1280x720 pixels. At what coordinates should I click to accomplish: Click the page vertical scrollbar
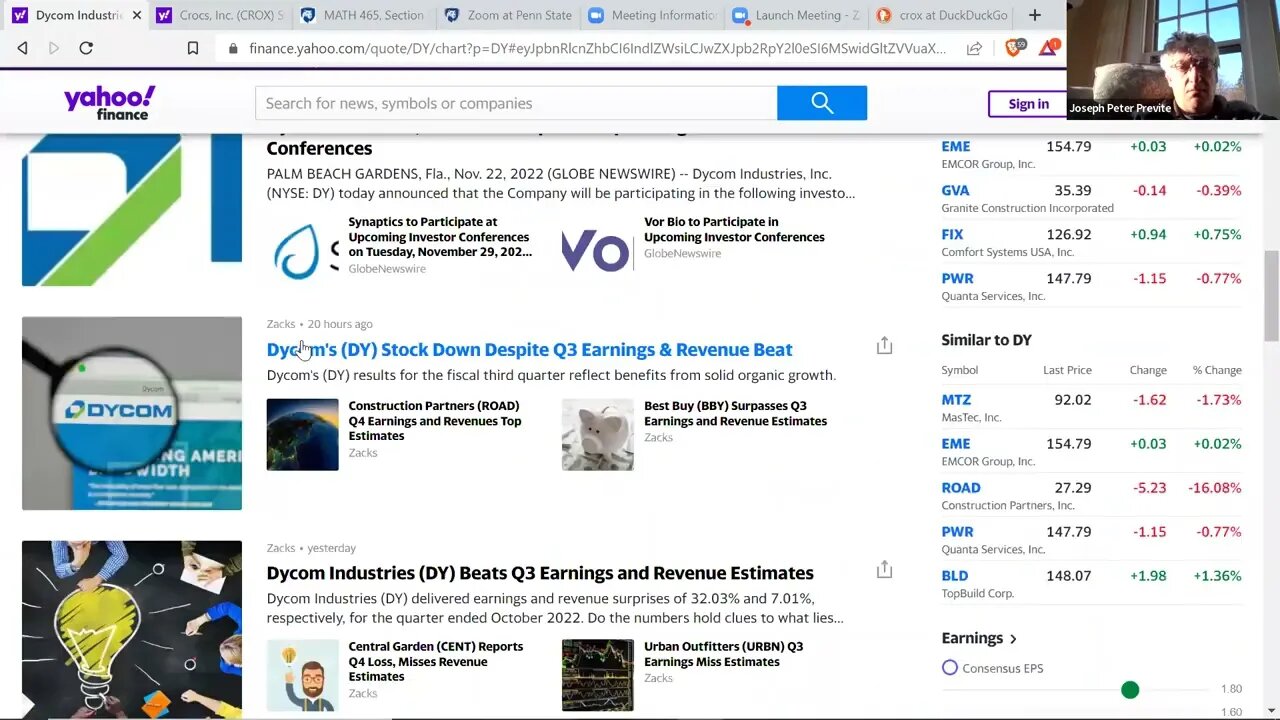coord(1271,295)
